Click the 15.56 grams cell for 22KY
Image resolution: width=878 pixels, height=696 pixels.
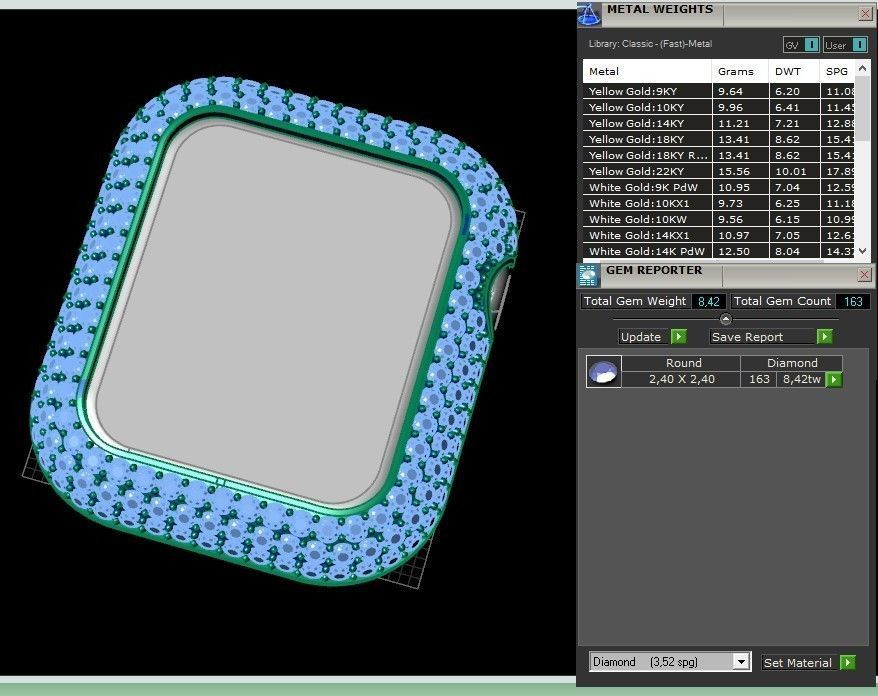pos(740,171)
